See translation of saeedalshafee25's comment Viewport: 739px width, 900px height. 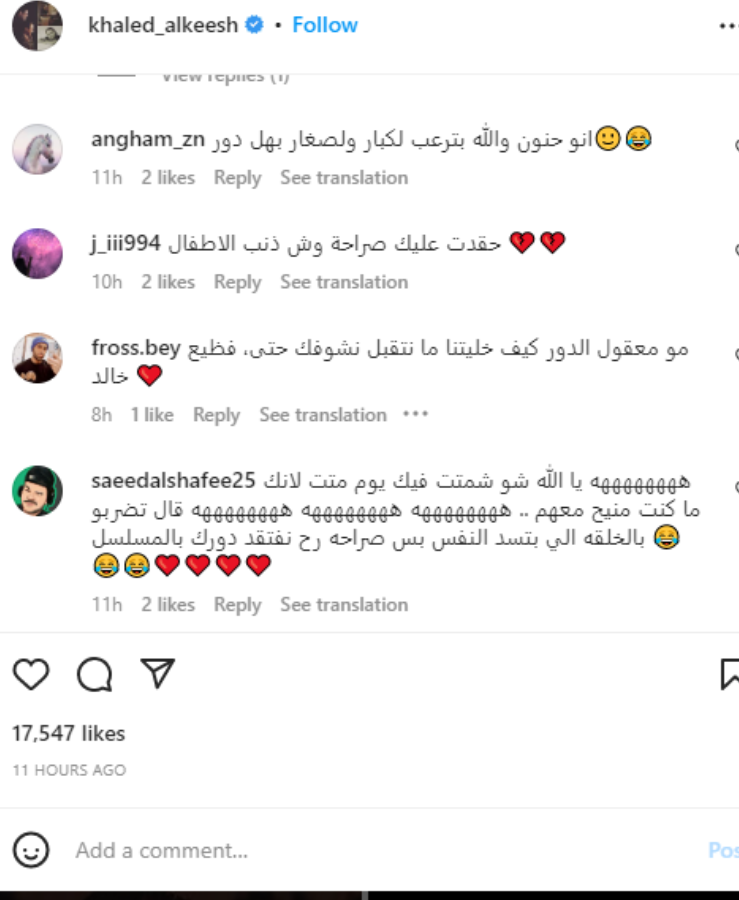pyautogui.click(x=344, y=604)
